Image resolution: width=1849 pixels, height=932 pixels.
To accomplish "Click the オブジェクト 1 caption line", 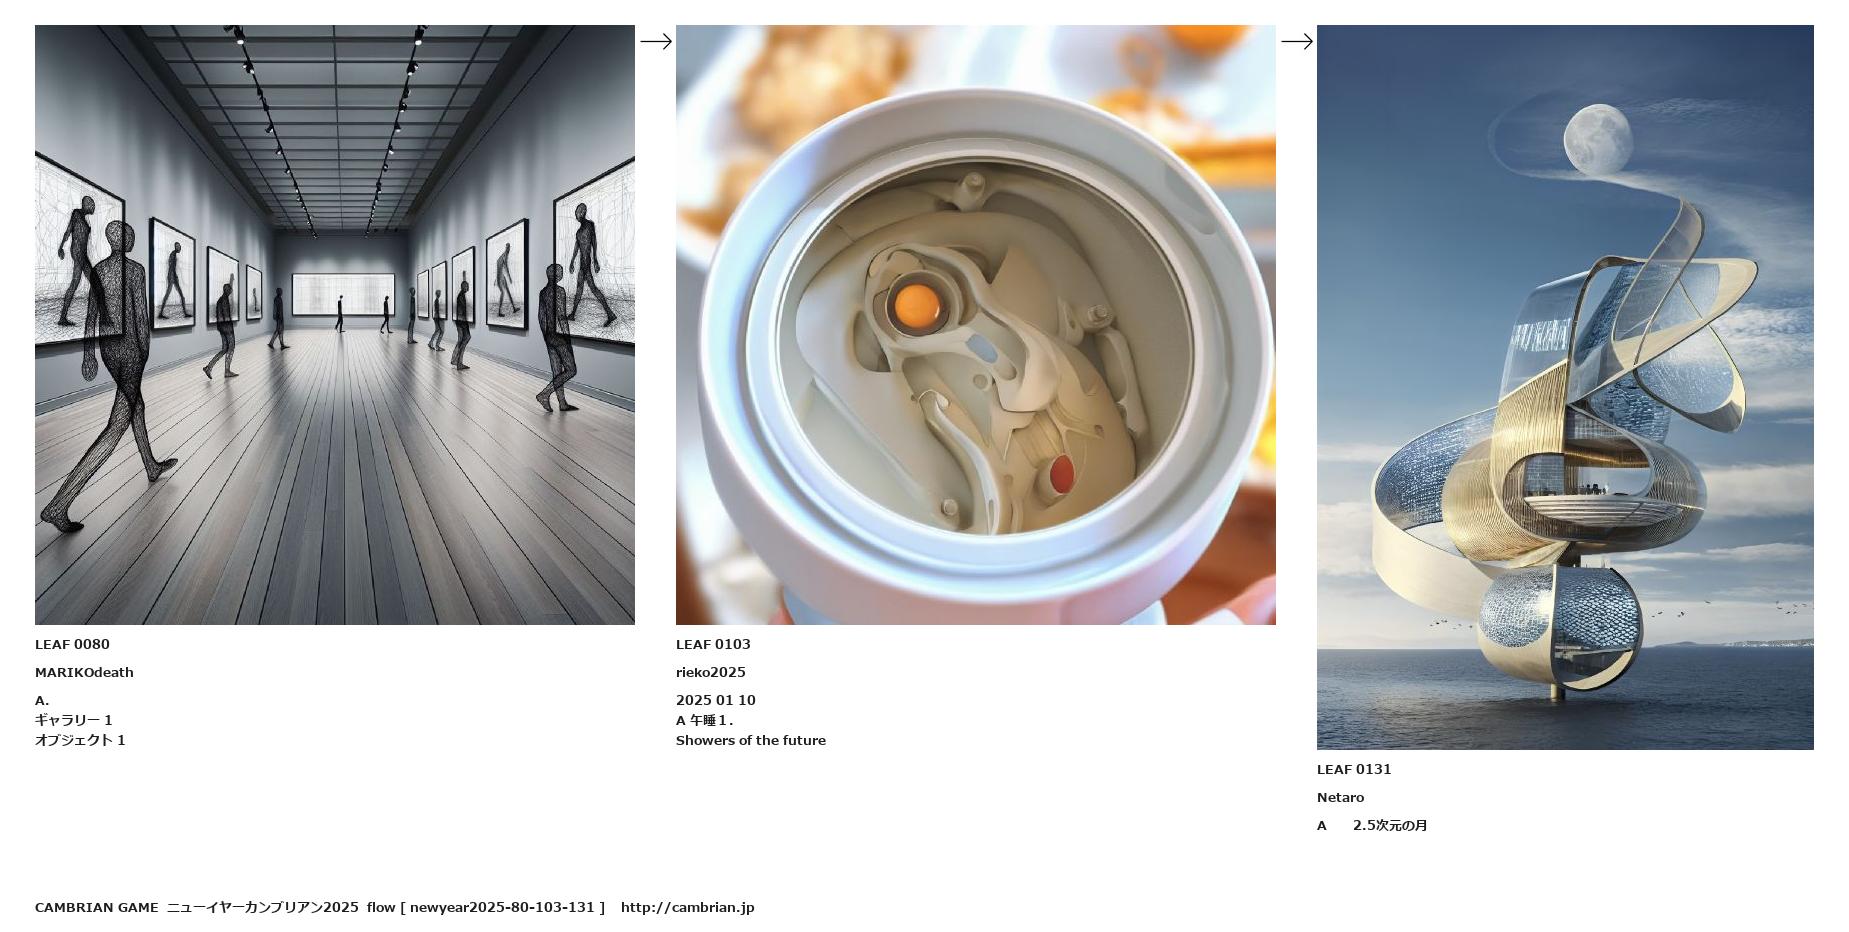I will [80, 740].
